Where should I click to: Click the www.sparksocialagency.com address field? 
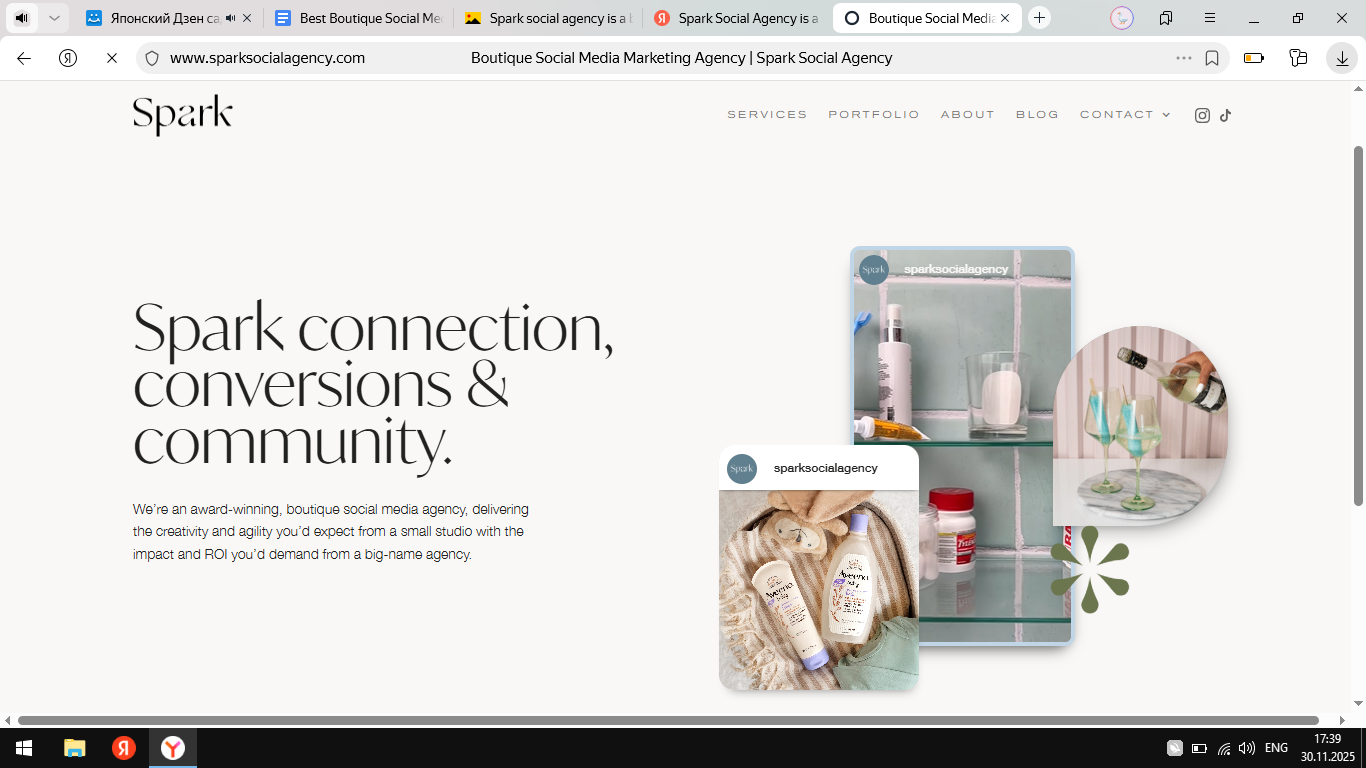(x=267, y=58)
